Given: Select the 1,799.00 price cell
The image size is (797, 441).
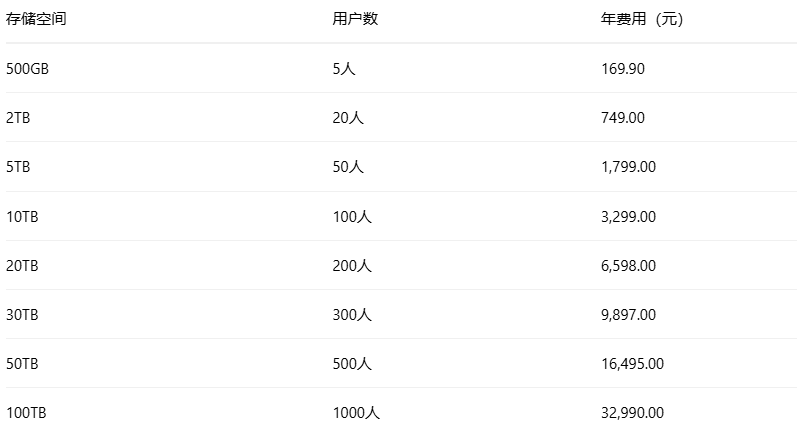Looking at the screenshot, I should click(x=628, y=167).
